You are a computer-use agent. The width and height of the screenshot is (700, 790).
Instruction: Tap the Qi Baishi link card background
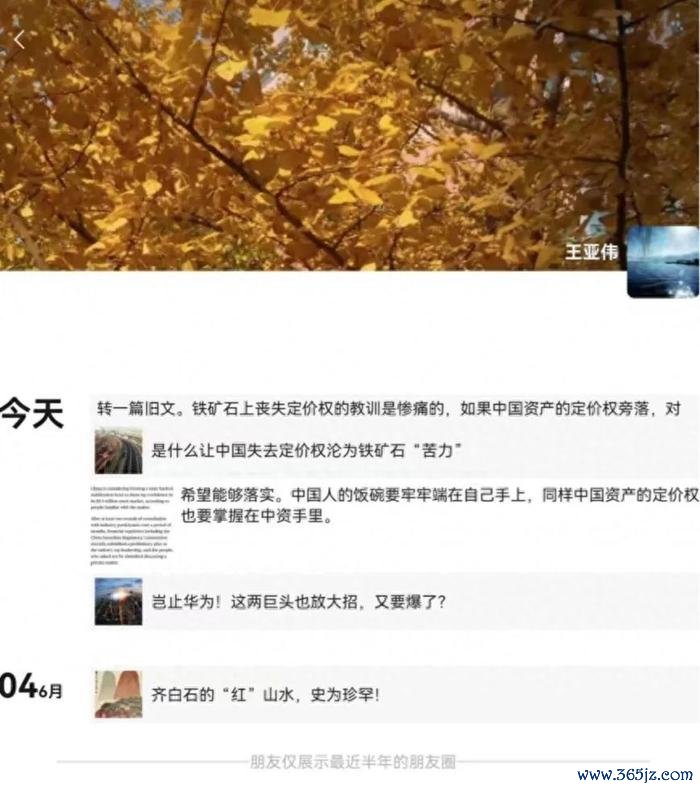pos(395,694)
